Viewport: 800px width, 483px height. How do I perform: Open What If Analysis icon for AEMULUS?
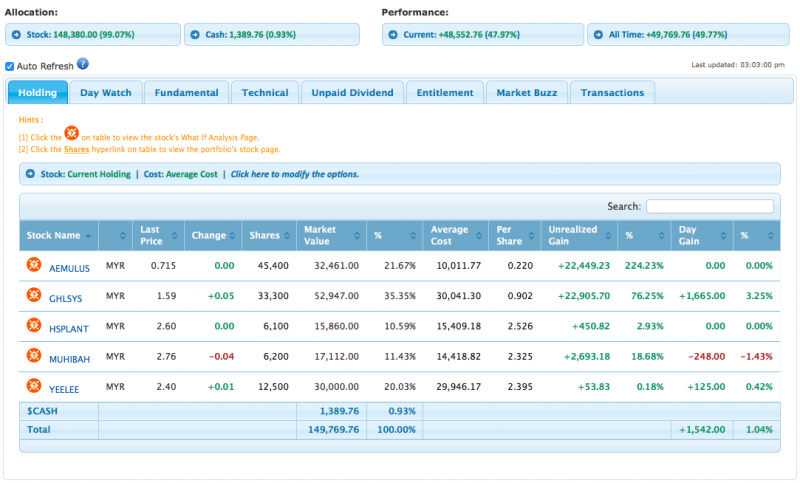point(33,265)
